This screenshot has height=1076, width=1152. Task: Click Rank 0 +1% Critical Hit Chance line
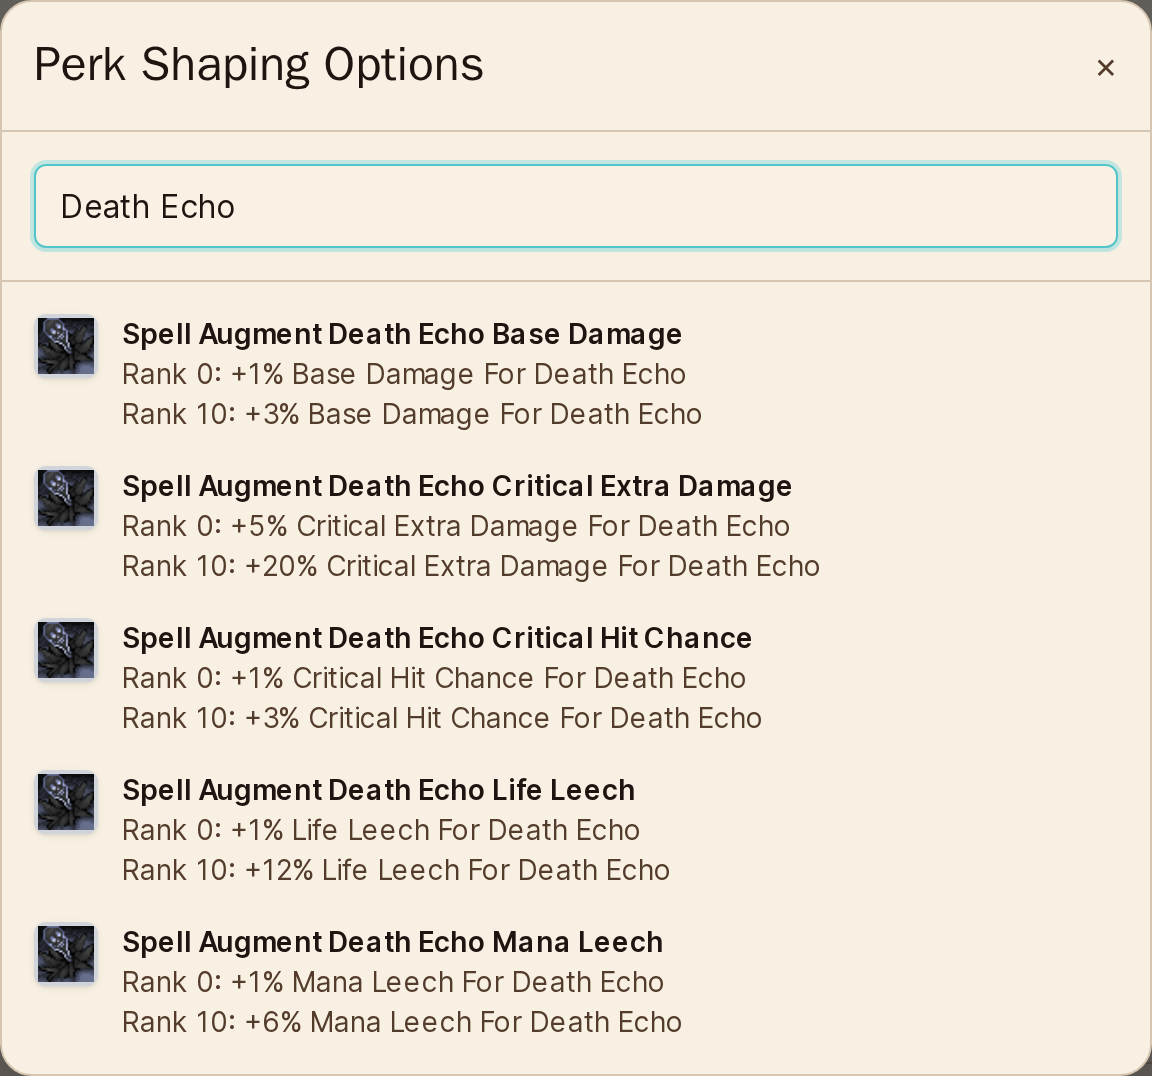tap(434, 679)
